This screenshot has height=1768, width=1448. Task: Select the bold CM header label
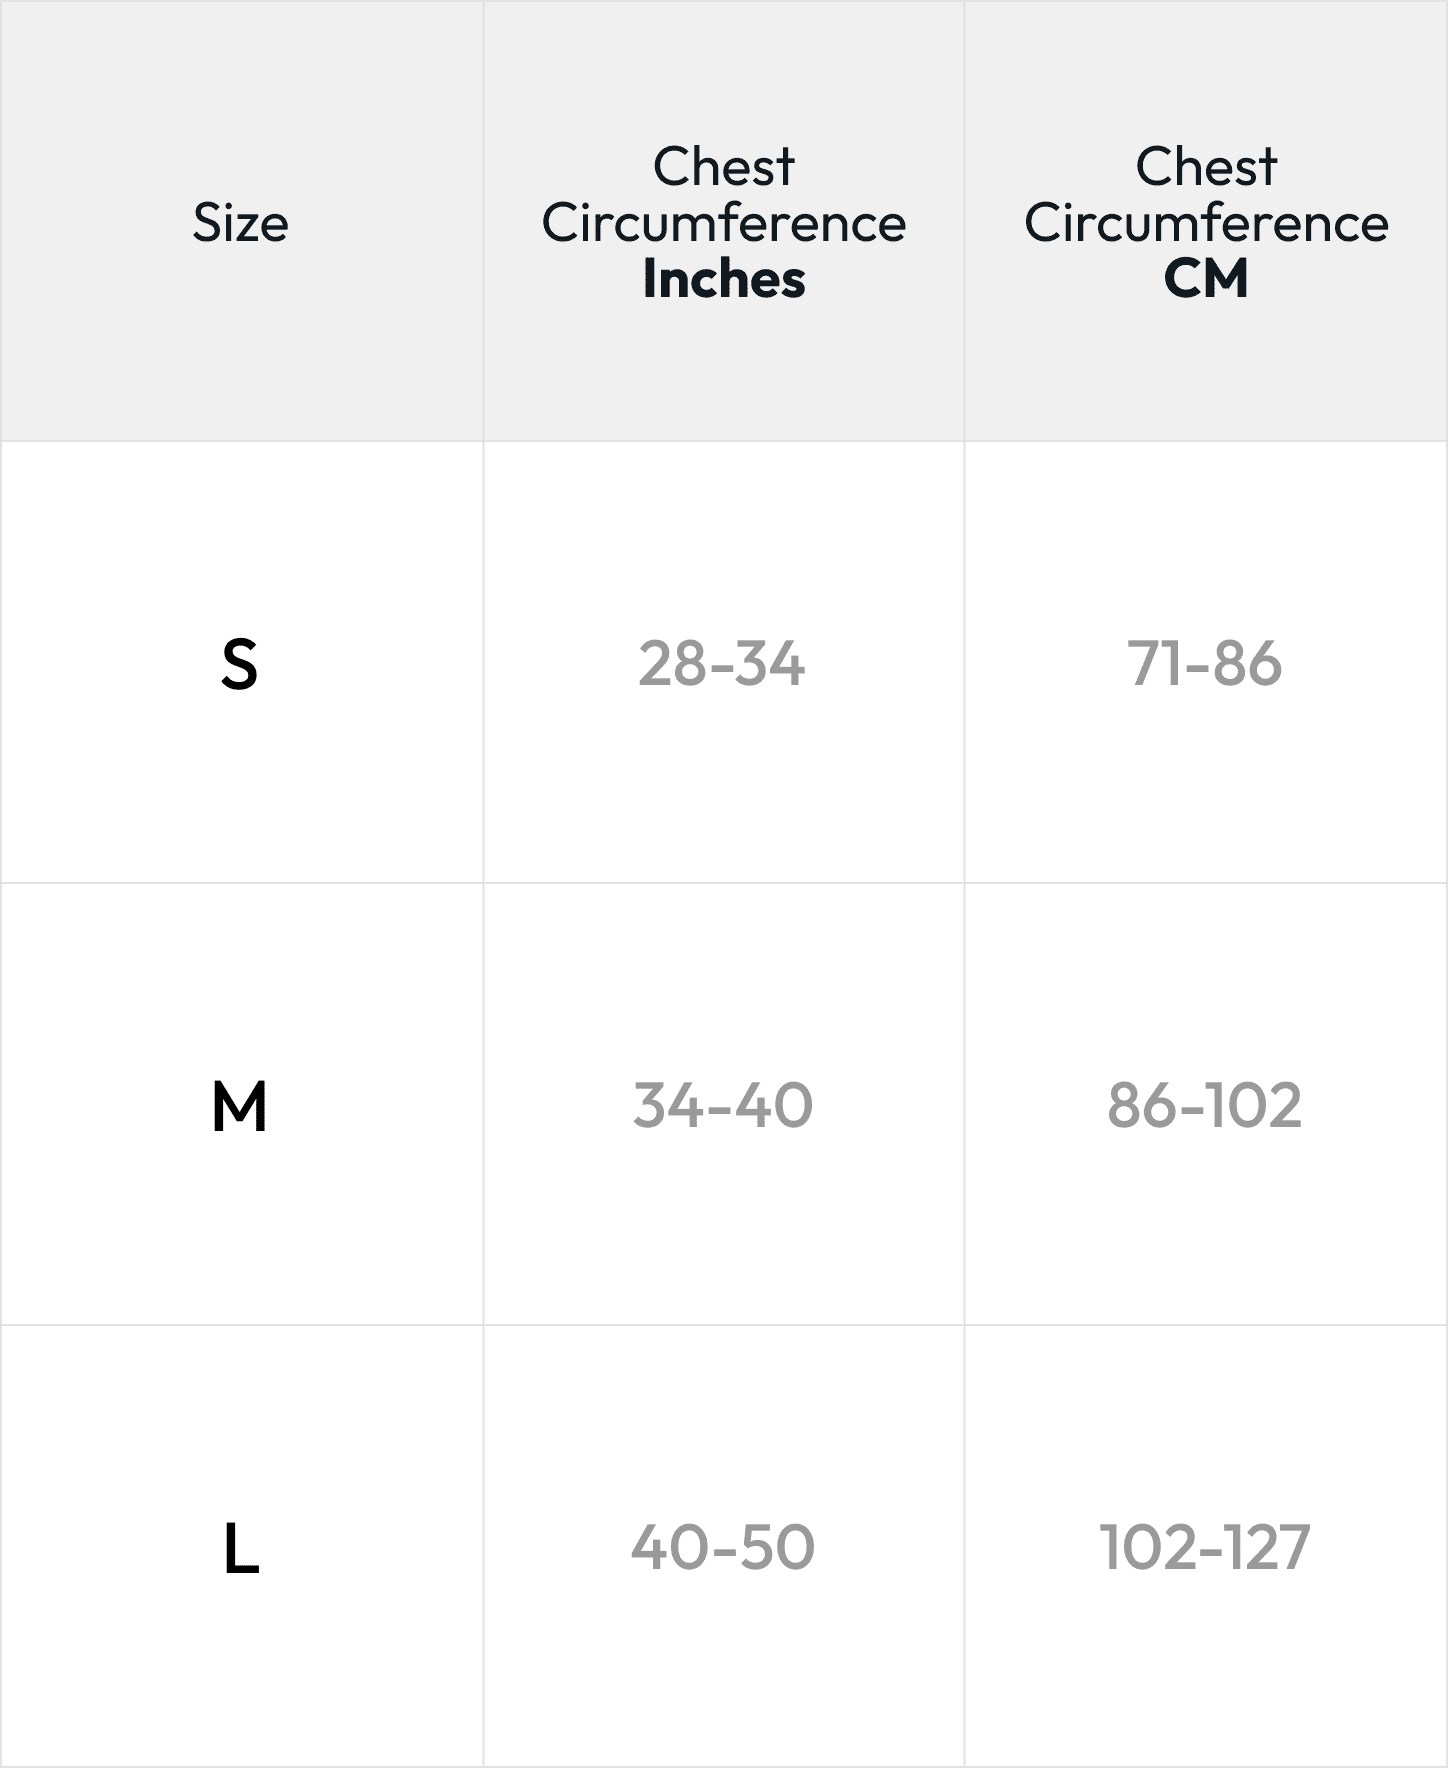click(x=1206, y=279)
